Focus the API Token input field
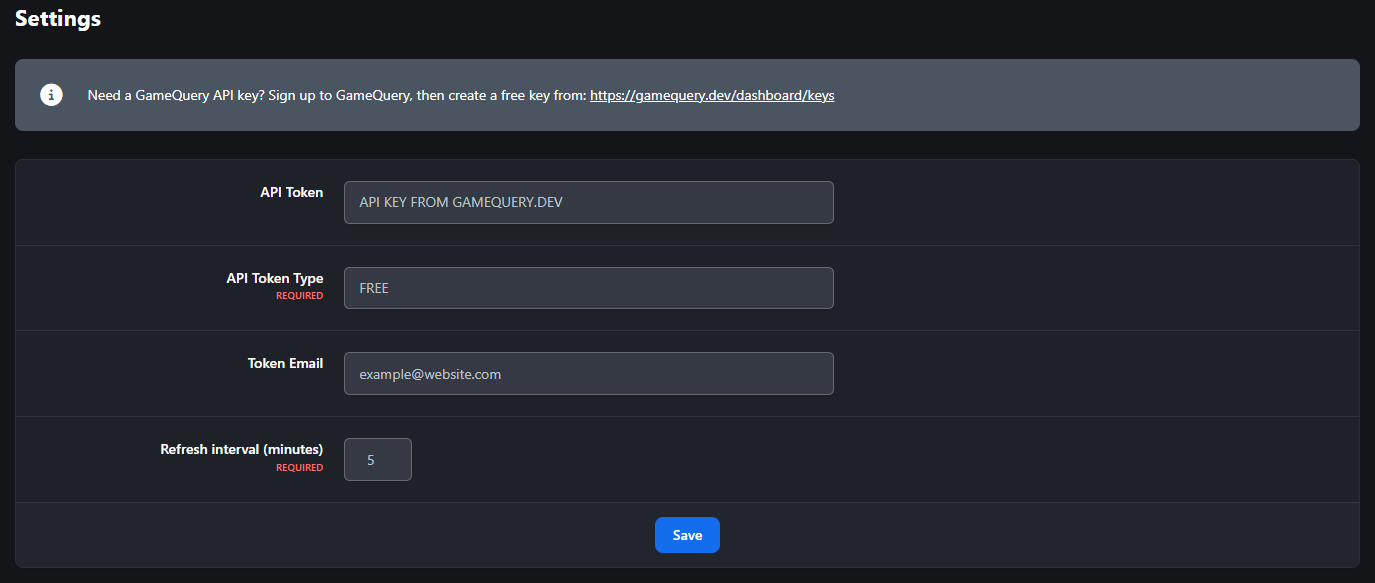This screenshot has height=583, width=1375. click(x=589, y=202)
